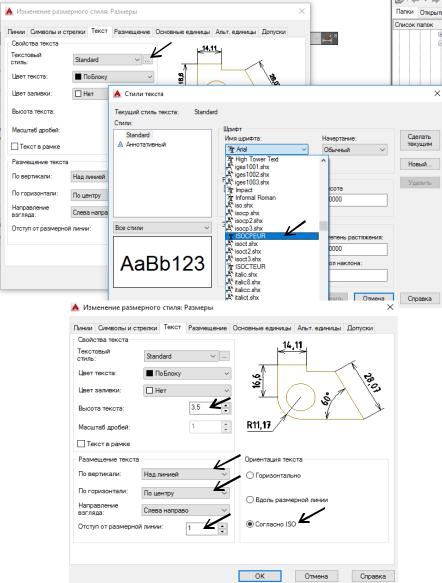Expand Цвет заливки dropdown in lower dialog
The image size is (442, 583).
(x=187, y=390)
